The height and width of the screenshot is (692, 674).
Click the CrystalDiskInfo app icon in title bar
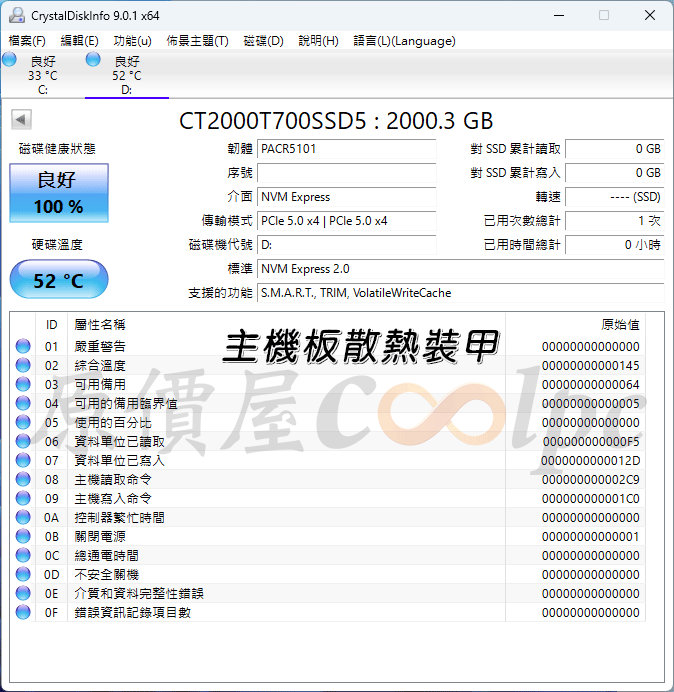17,15
